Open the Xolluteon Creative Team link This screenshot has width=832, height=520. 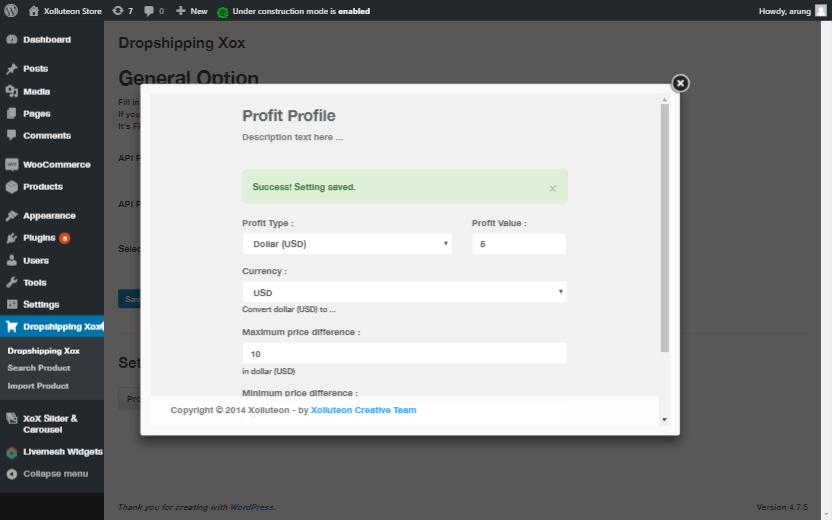tap(363, 410)
